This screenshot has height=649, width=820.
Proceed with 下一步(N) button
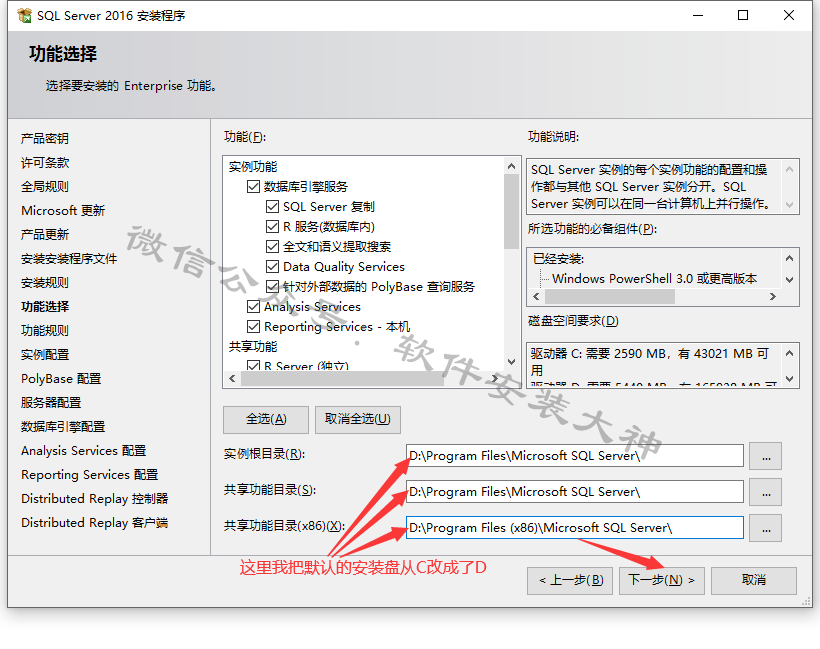tap(662, 580)
